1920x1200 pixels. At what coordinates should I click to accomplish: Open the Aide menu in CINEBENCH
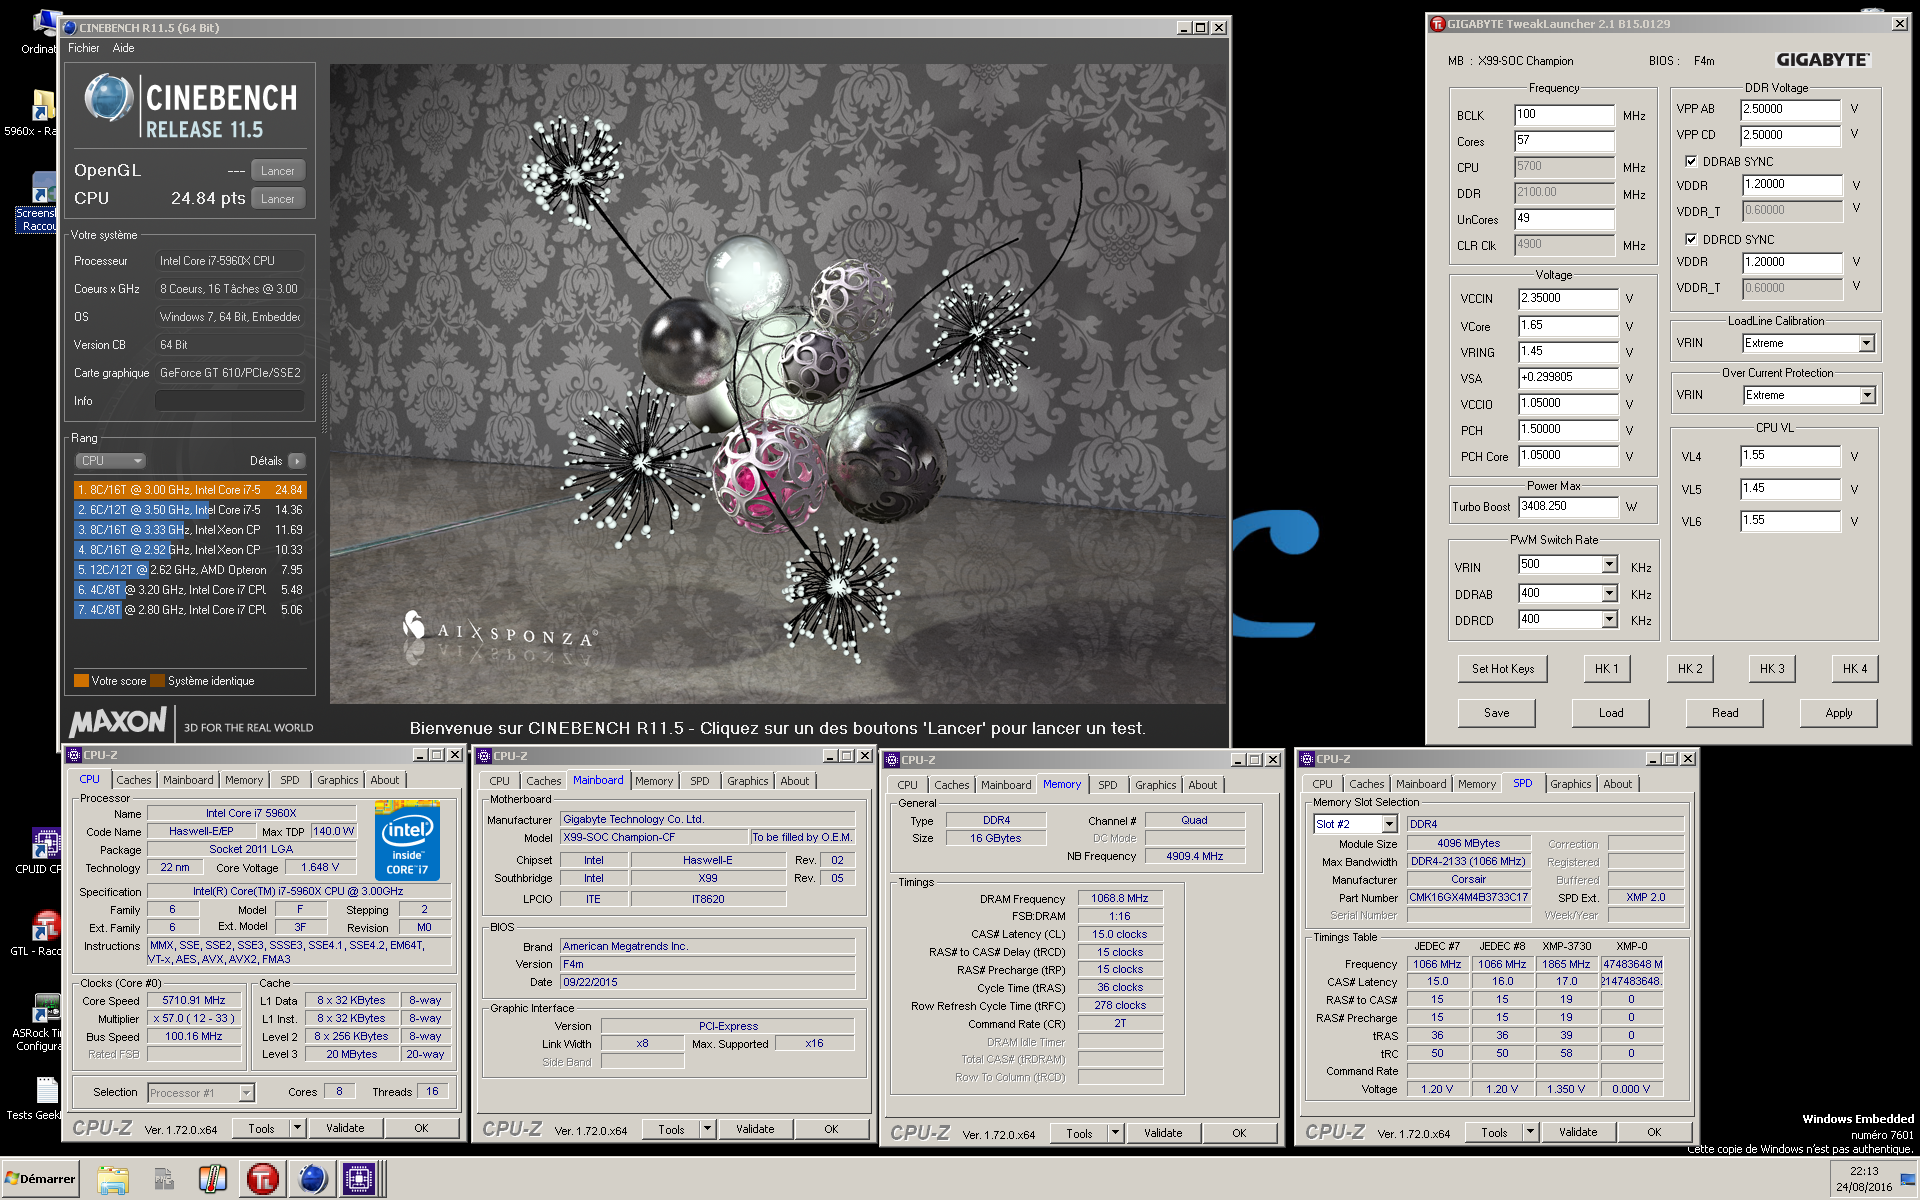point(123,48)
